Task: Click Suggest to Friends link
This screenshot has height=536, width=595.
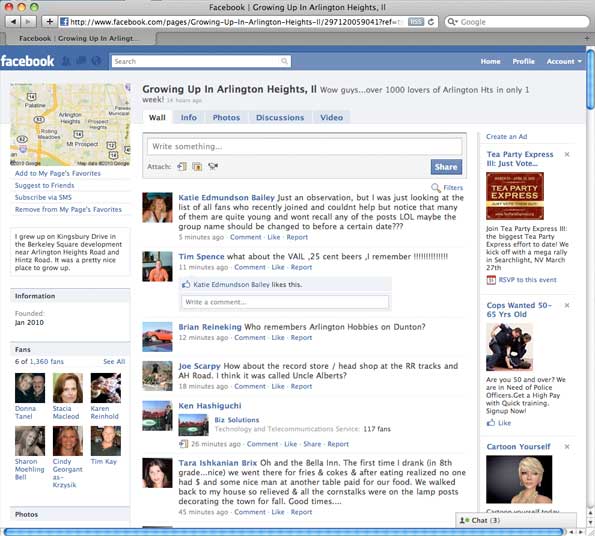Action: click(x=44, y=185)
